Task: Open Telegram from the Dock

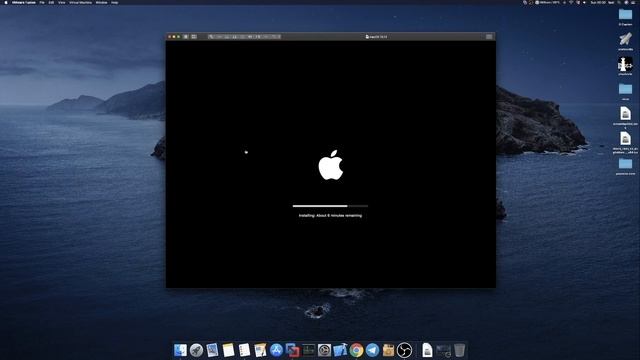Action: click(372, 350)
